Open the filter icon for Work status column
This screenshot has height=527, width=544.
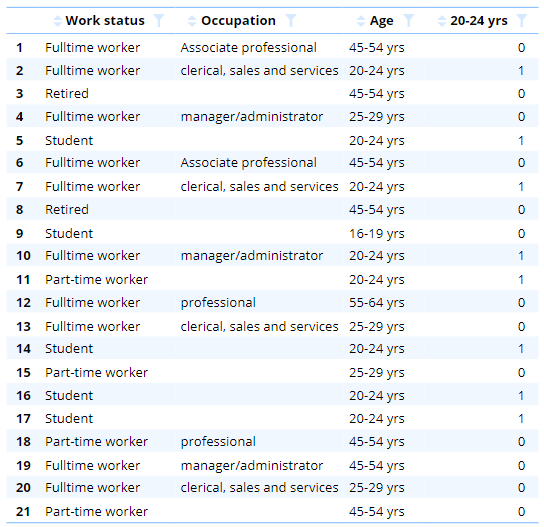tap(159, 21)
